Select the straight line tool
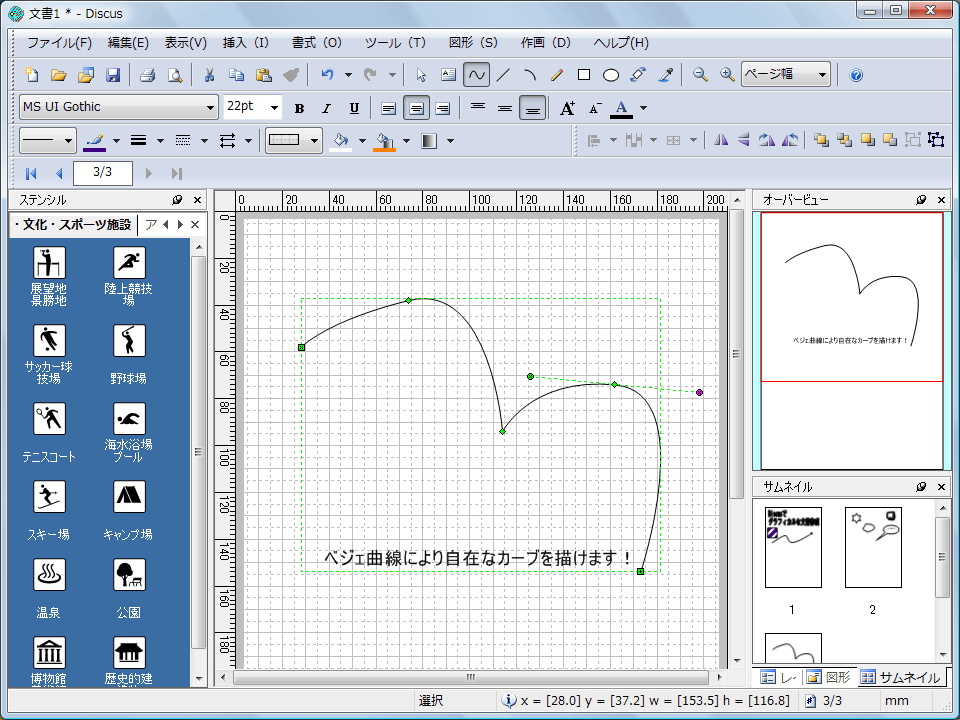Image resolution: width=960 pixels, height=720 pixels. coord(503,75)
